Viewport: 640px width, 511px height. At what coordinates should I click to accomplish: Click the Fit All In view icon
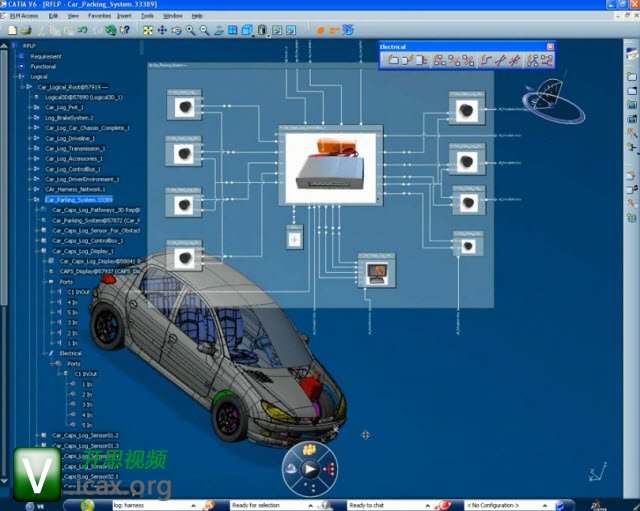tap(148, 30)
